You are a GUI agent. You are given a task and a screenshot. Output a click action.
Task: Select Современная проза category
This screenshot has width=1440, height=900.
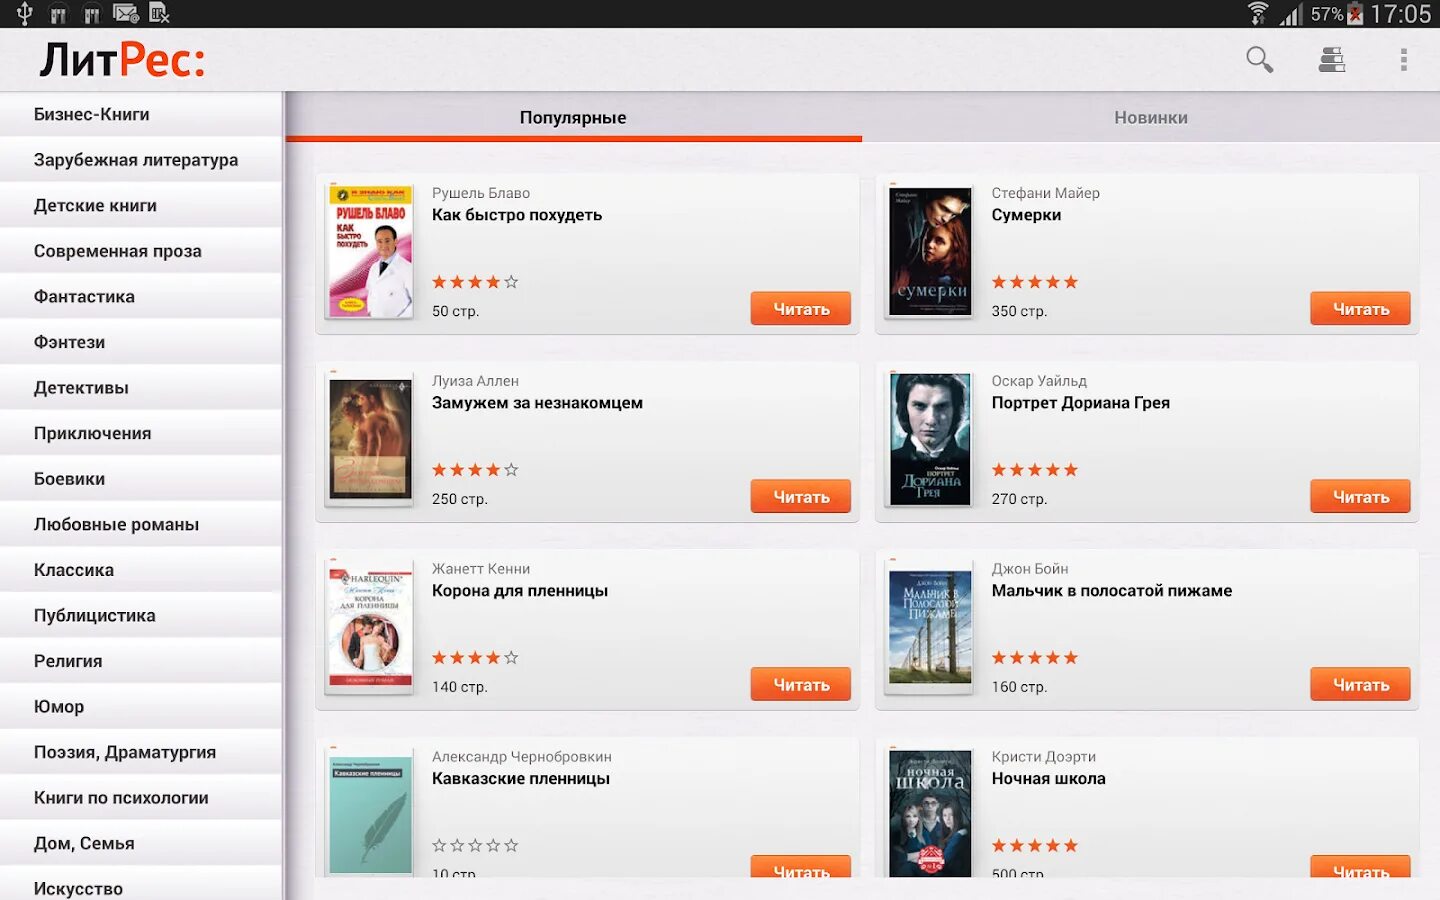click(x=141, y=251)
